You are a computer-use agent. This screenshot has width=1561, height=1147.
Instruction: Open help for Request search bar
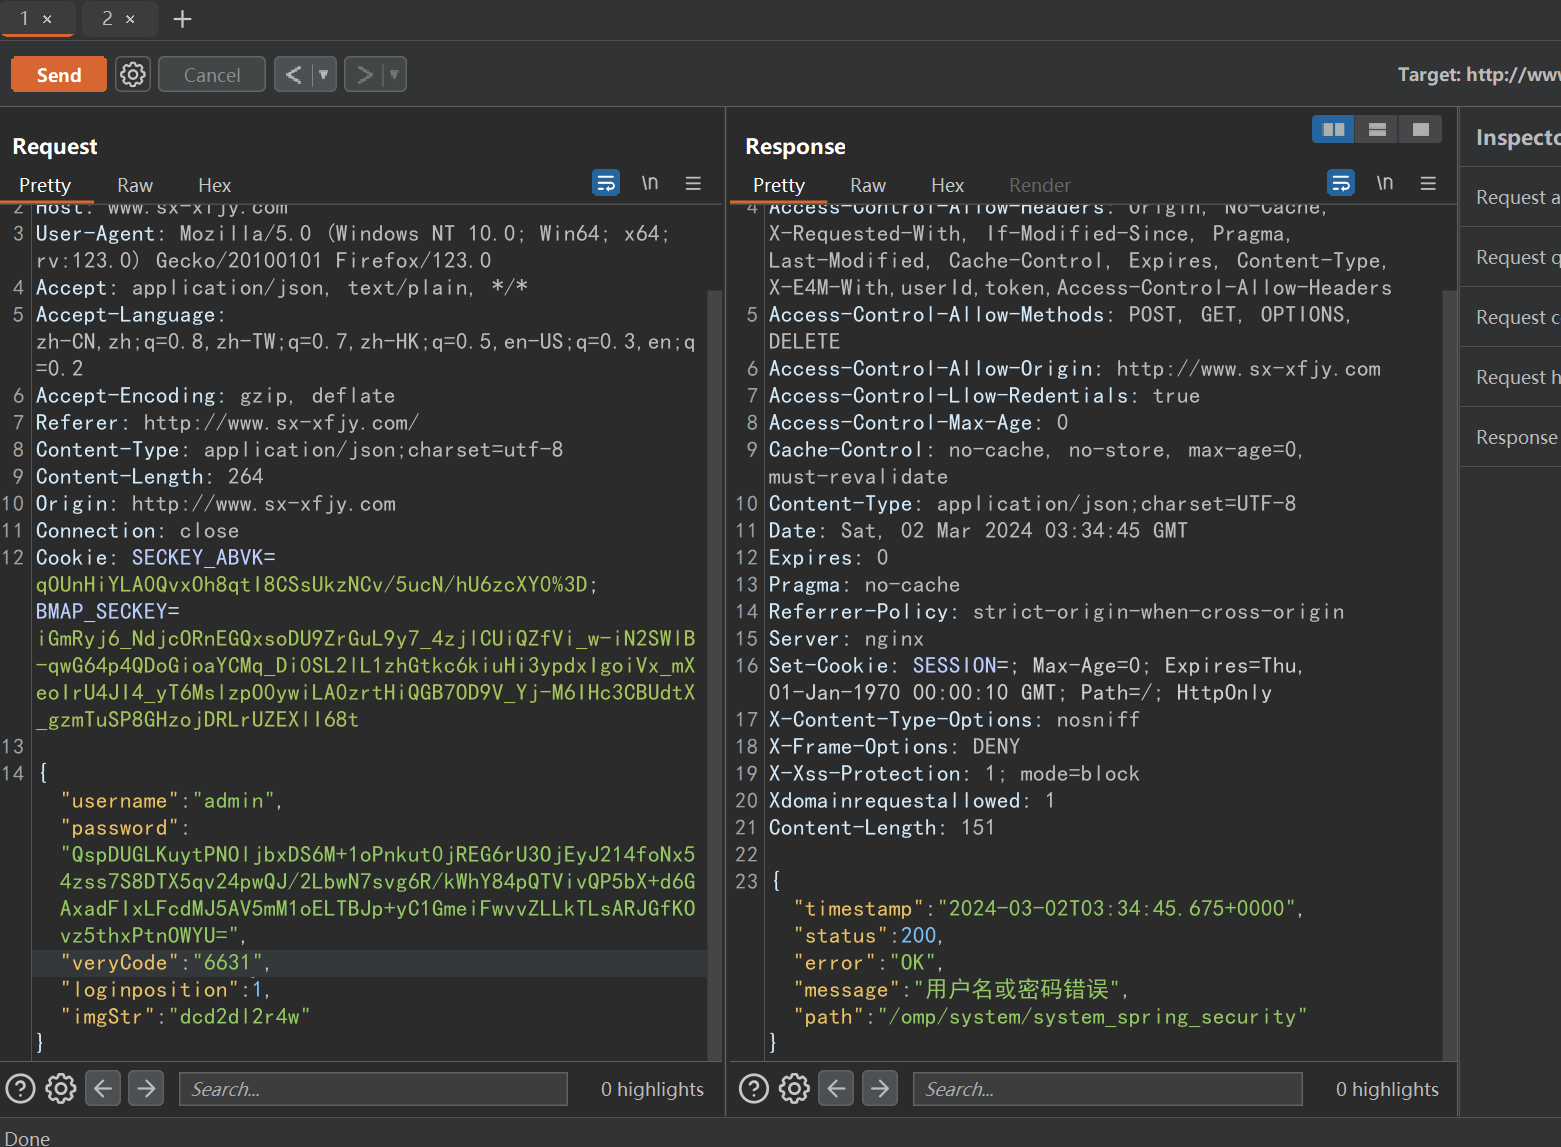click(x=20, y=1088)
